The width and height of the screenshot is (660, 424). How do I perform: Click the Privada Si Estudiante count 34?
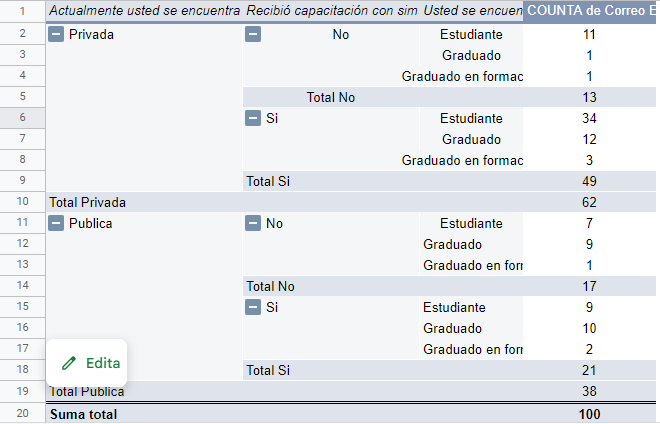tap(589, 118)
